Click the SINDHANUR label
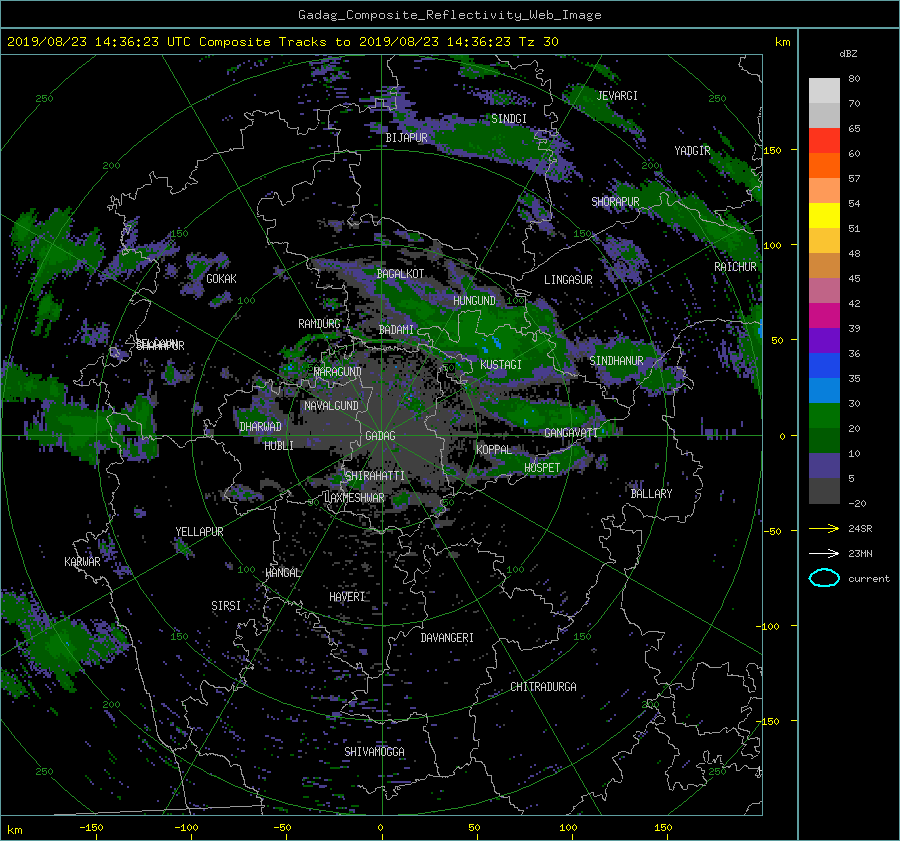This screenshot has width=900, height=841. pyautogui.click(x=616, y=361)
